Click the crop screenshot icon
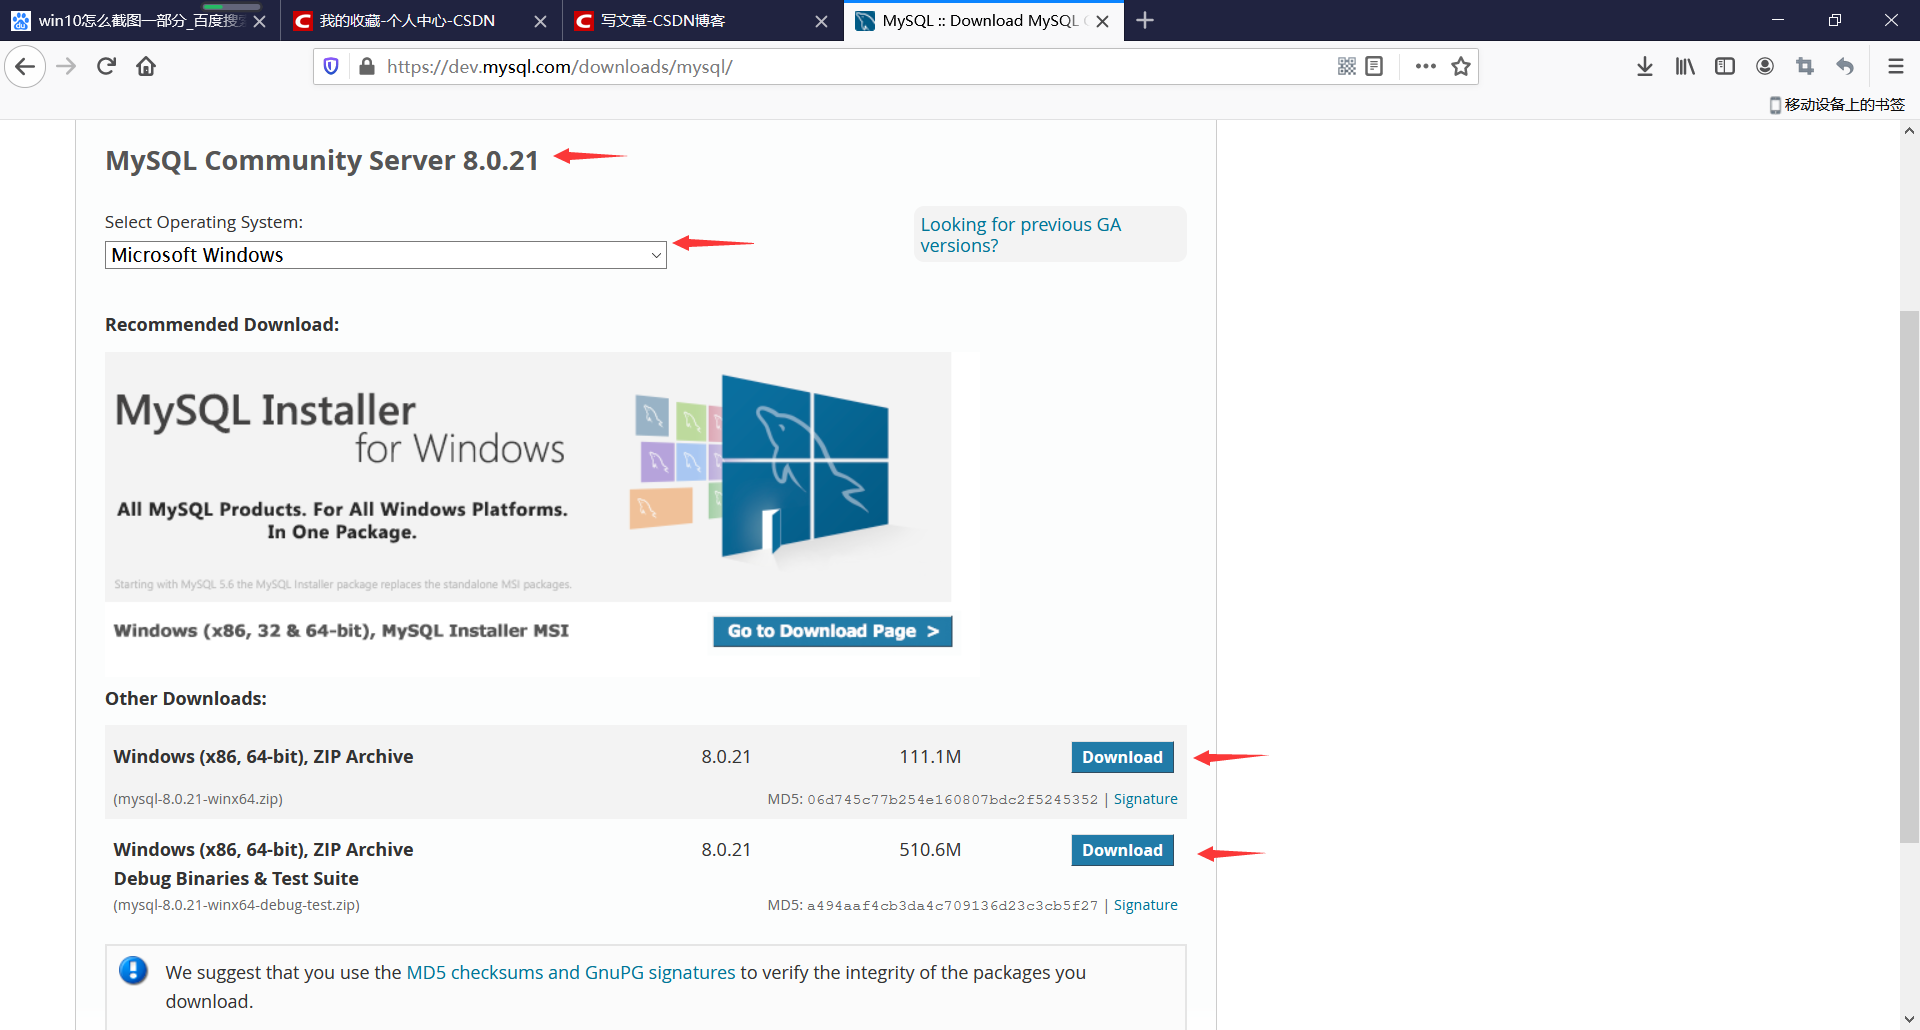The height and width of the screenshot is (1030, 1920). pos(1805,66)
